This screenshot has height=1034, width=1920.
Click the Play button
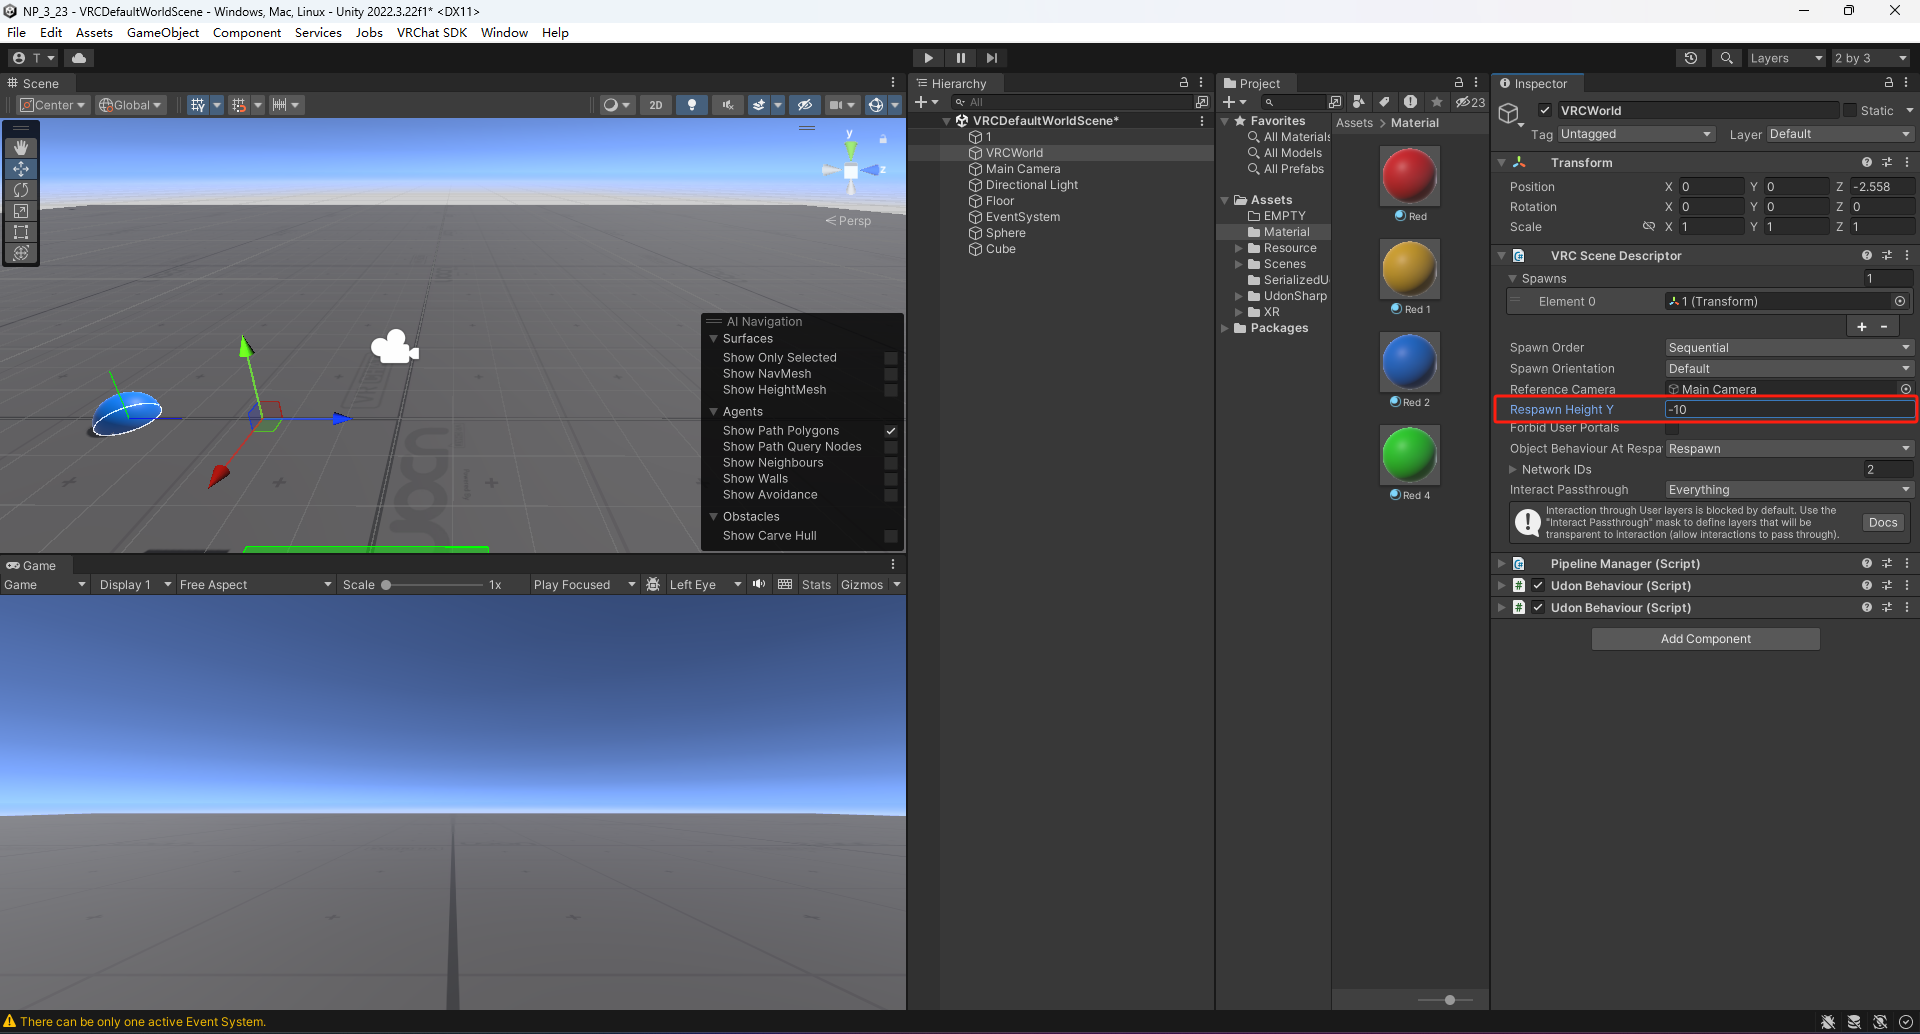928,58
